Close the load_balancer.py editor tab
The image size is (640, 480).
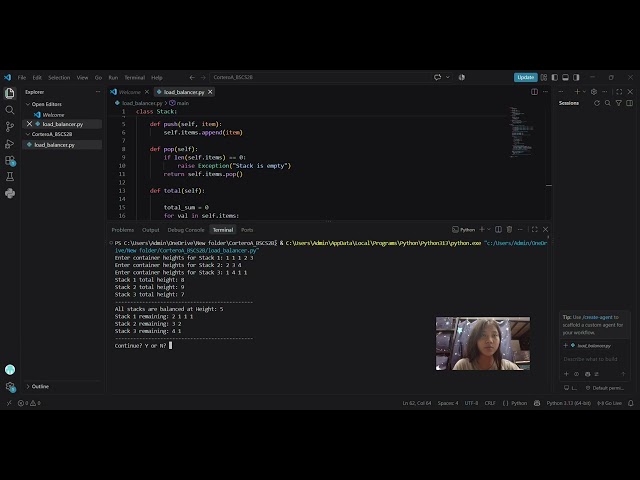point(210,92)
